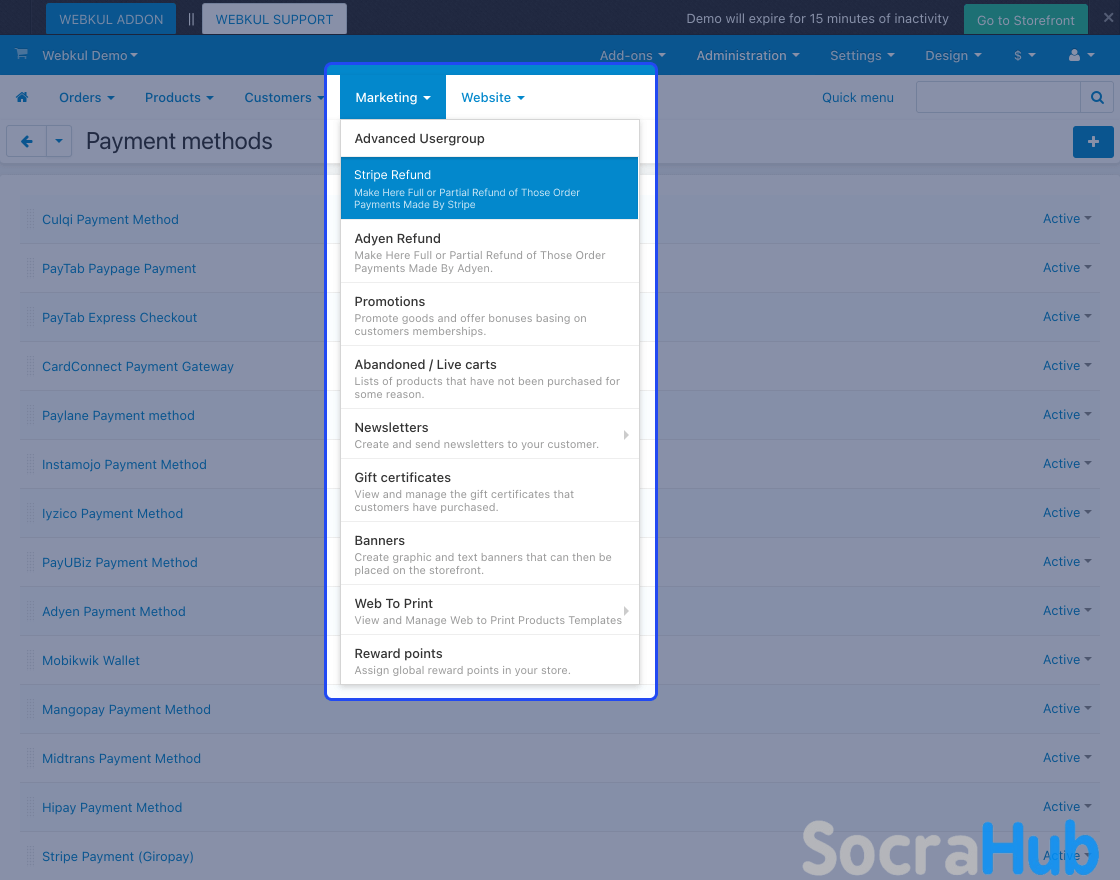Open the Design menu
Viewport: 1120px width, 880px height.
coord(954,55)
